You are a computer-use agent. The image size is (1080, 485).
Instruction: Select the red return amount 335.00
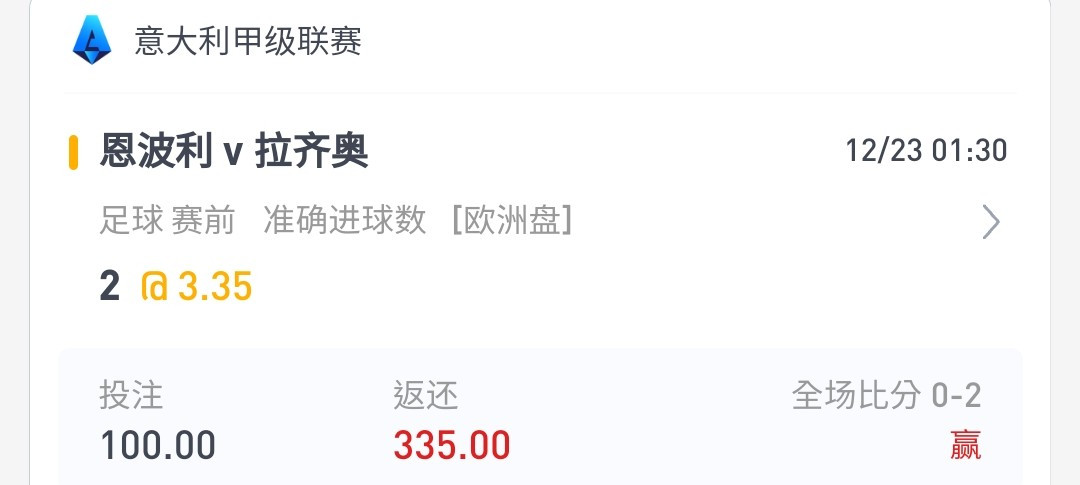tap(452, 445)
